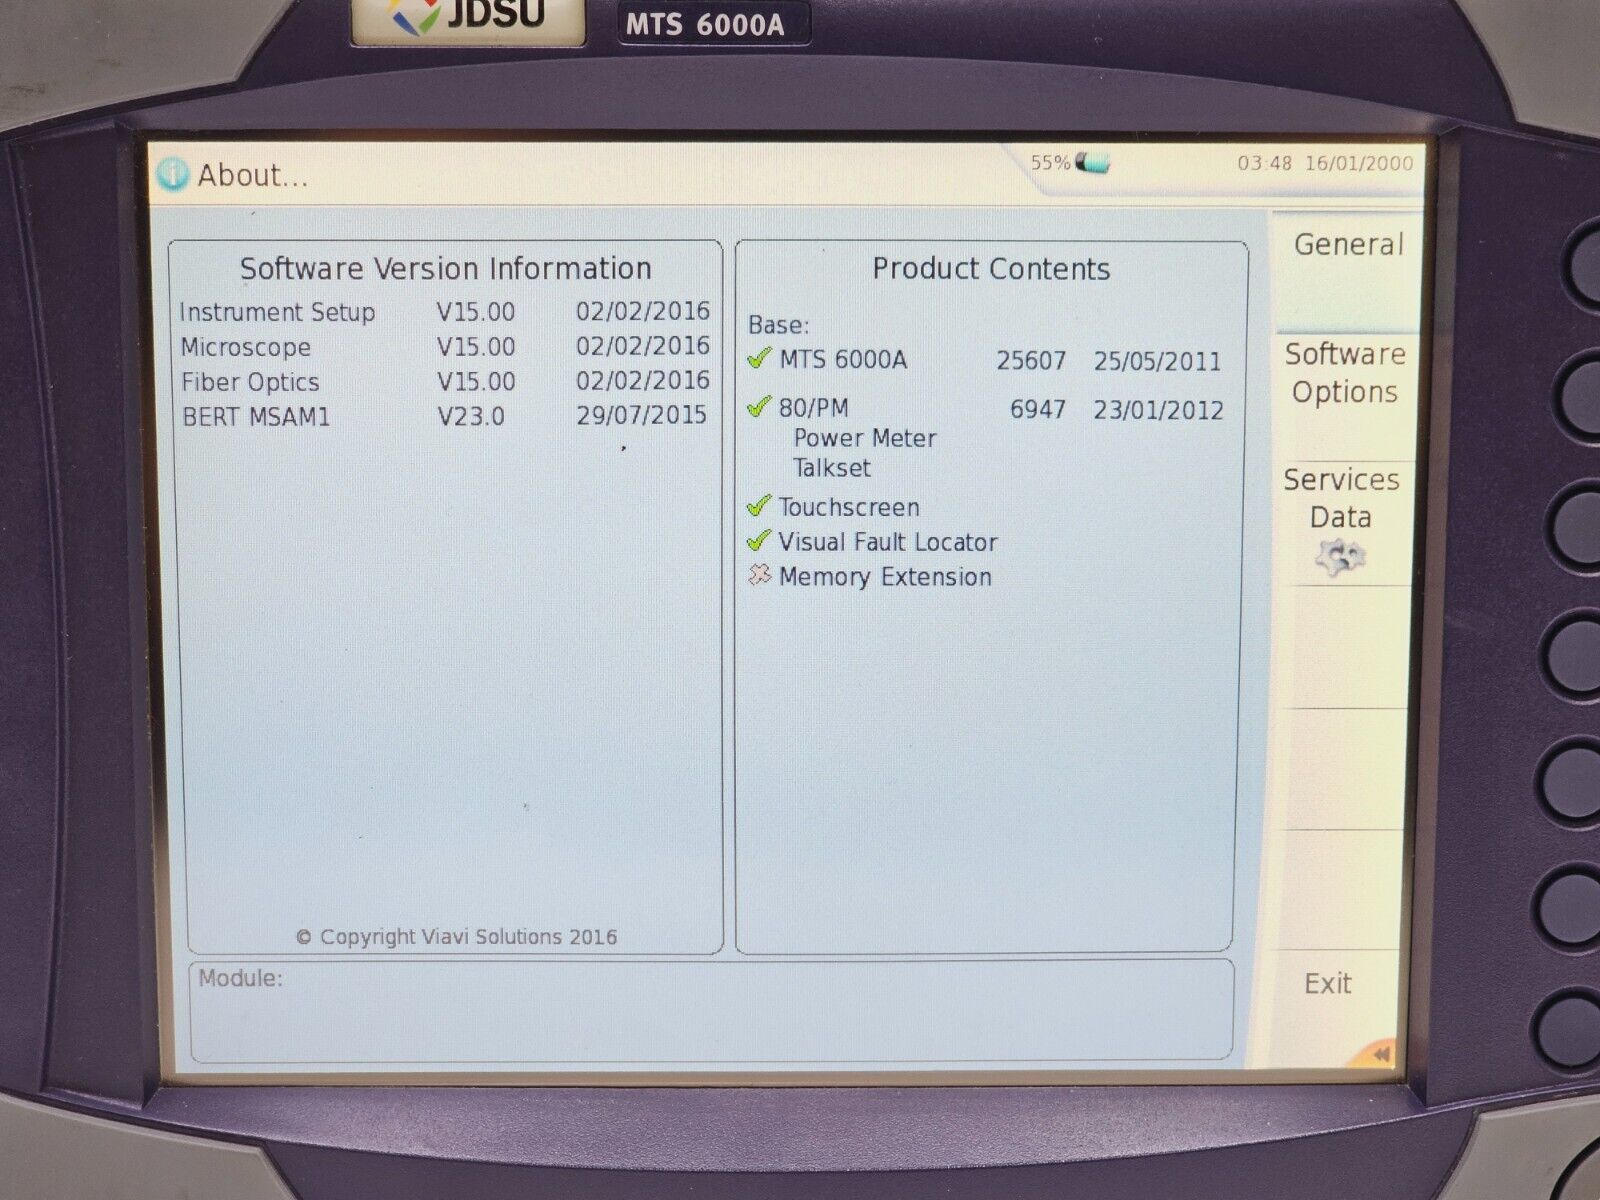The image size is (1600, 1200).
Task: Click the Touchscreen option checkmark
Action: [x=759, y=505]
